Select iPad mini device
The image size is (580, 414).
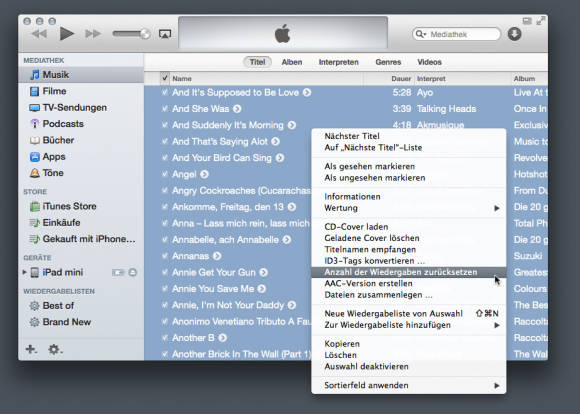point(62,272)
